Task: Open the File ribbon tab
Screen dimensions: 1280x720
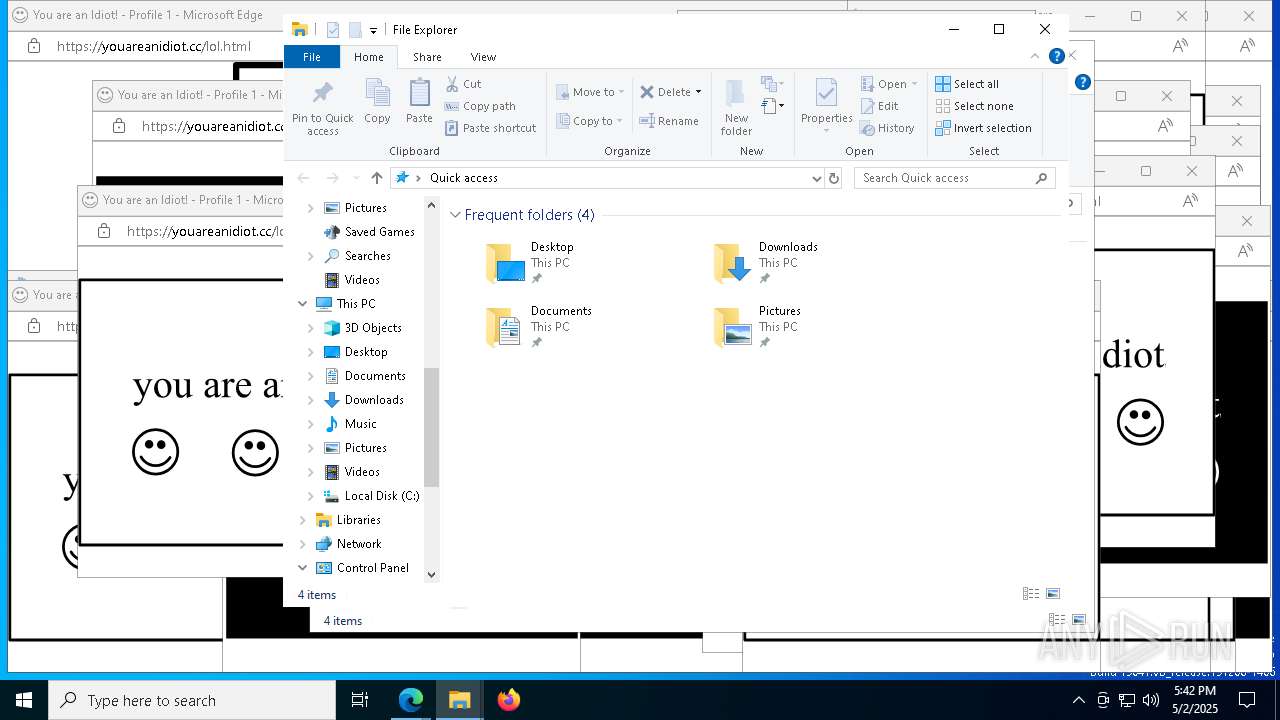Action: tap(312, 57)
